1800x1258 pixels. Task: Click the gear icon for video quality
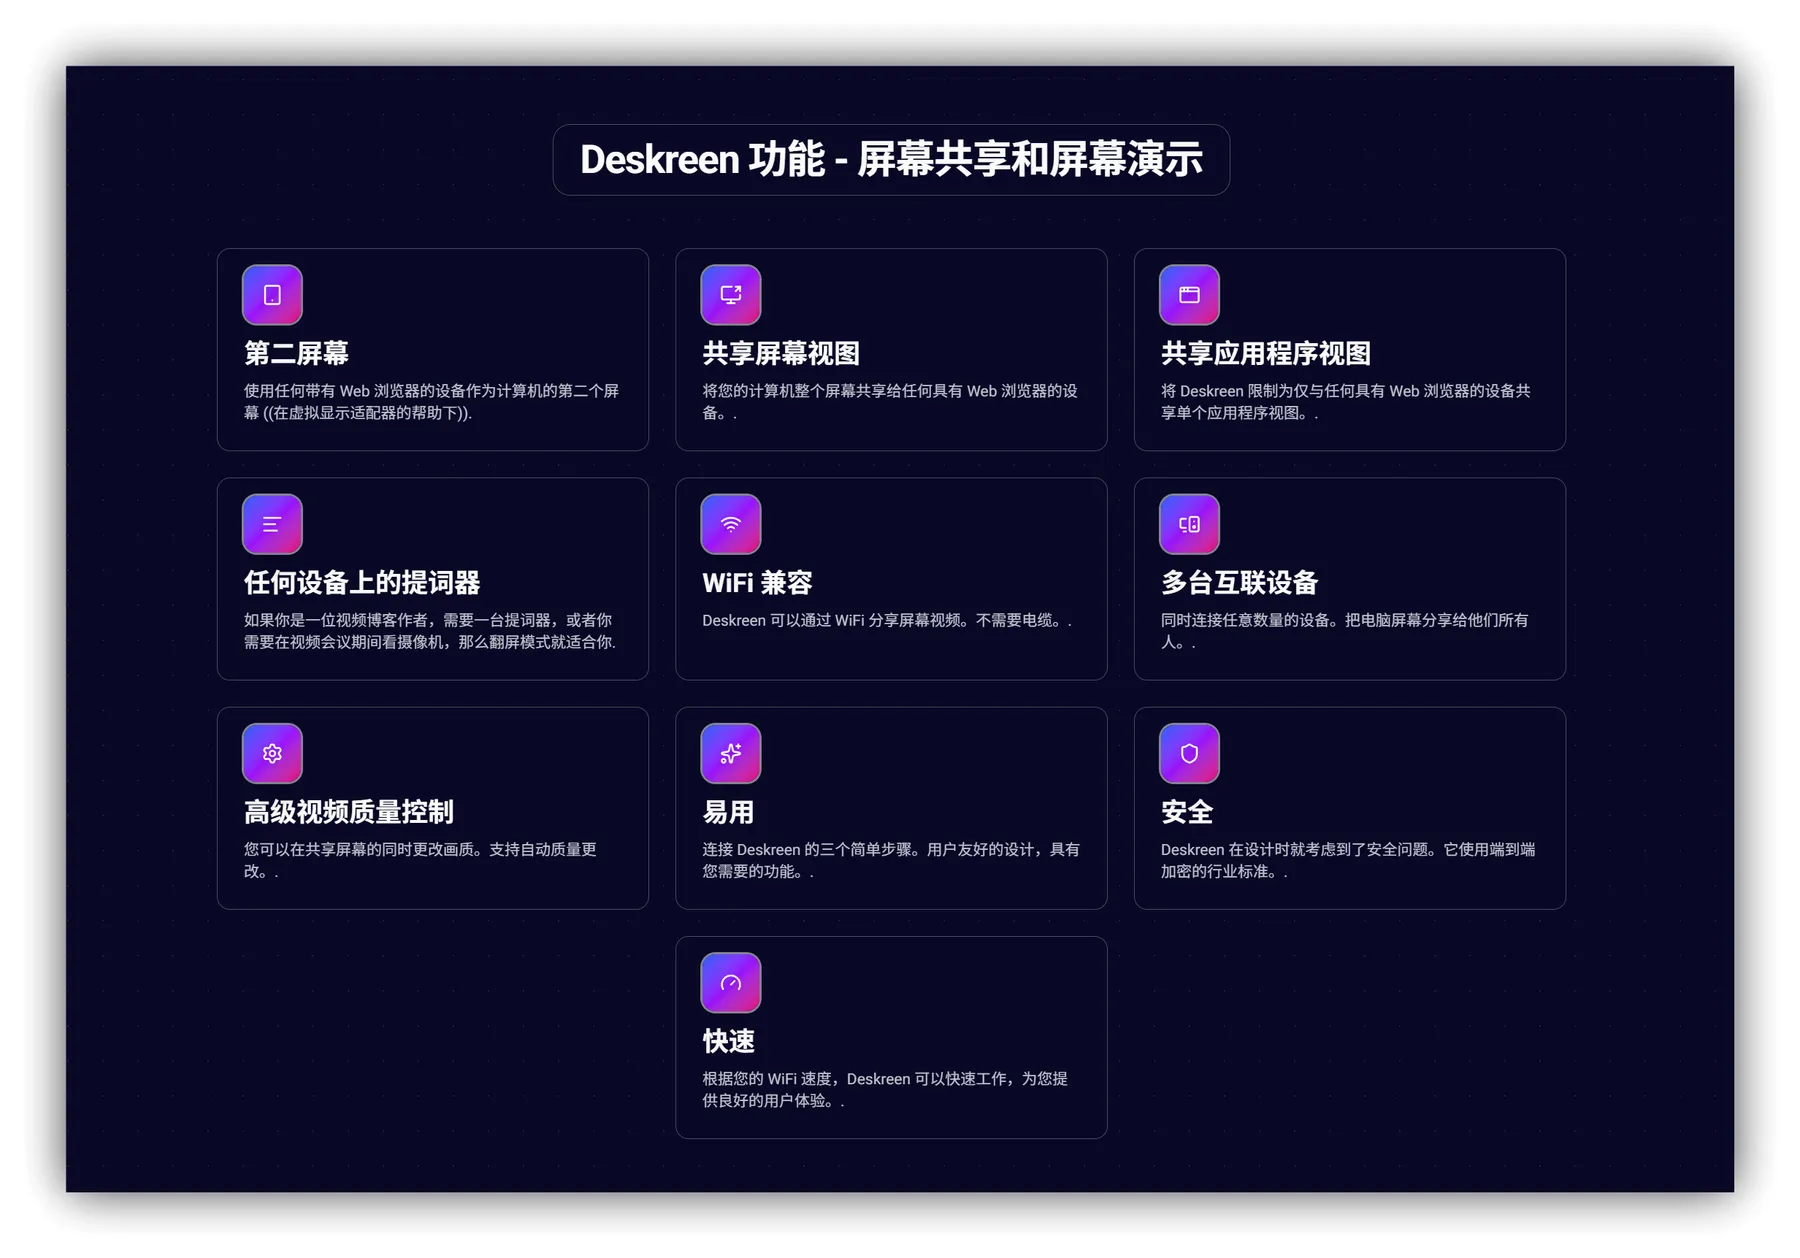coord(272,753)
